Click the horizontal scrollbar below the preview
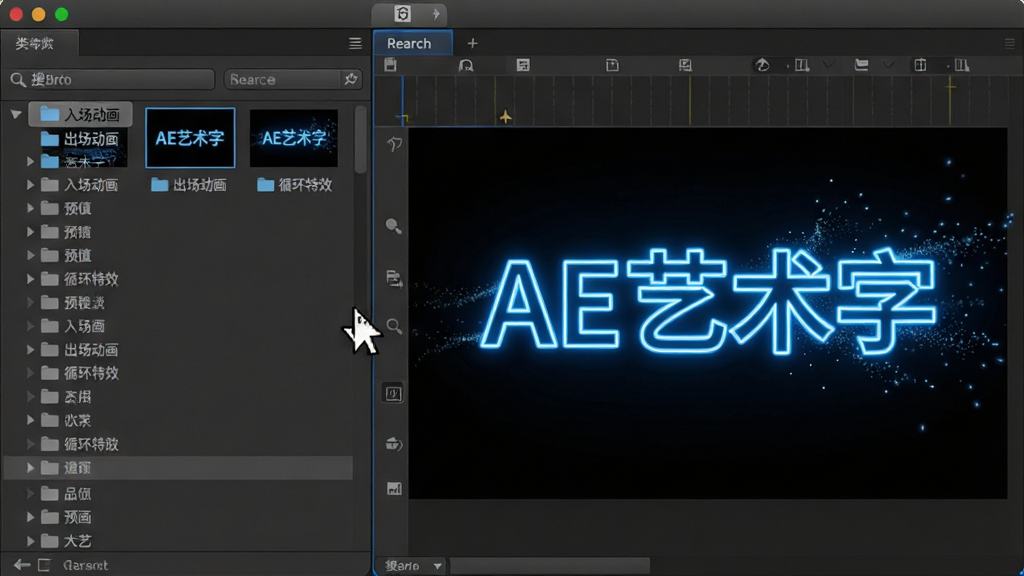The width and height of the screenshot is (1024, 576). (x=550, y=566)
